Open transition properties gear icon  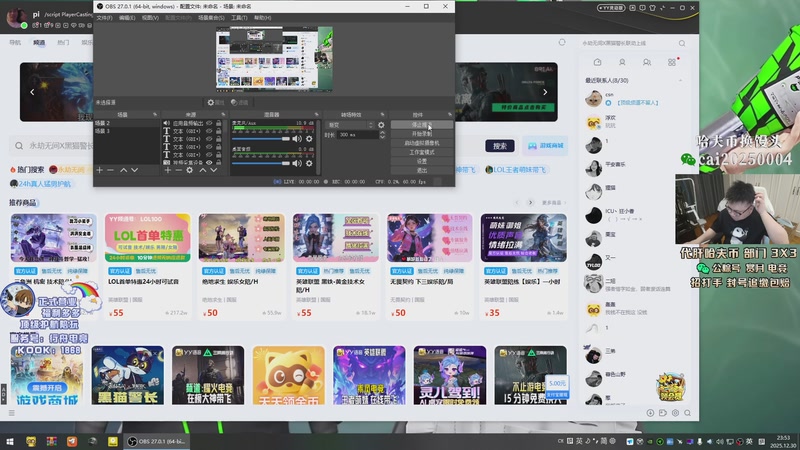[x=381, y=125]
